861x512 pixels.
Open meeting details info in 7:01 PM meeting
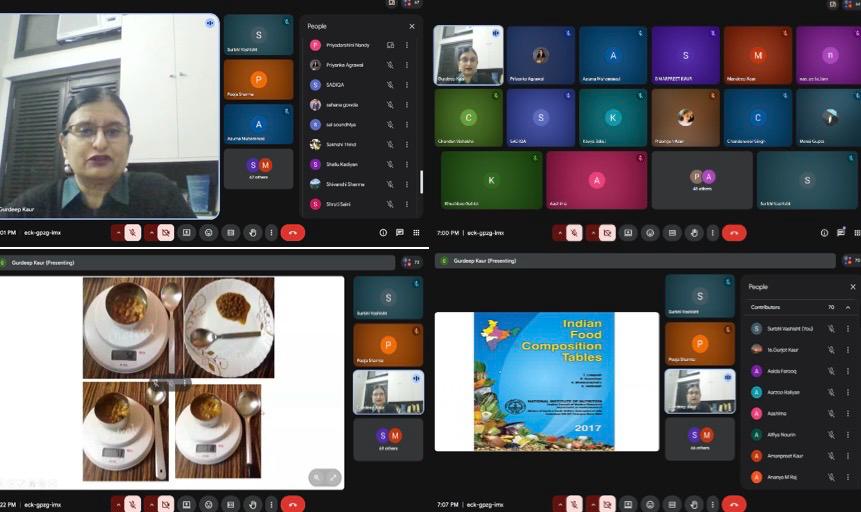pyautogui.click(x=383, y=233)
